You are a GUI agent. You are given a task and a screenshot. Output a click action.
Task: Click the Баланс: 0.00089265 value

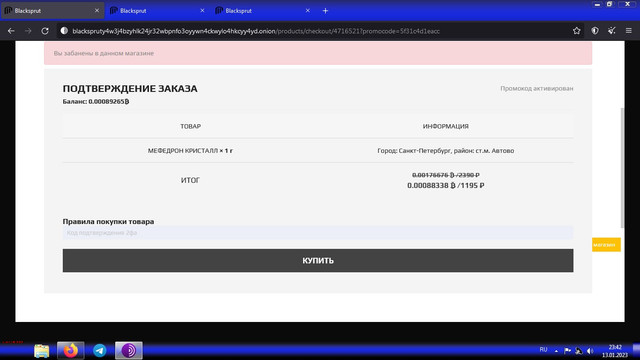coord(96,101)
